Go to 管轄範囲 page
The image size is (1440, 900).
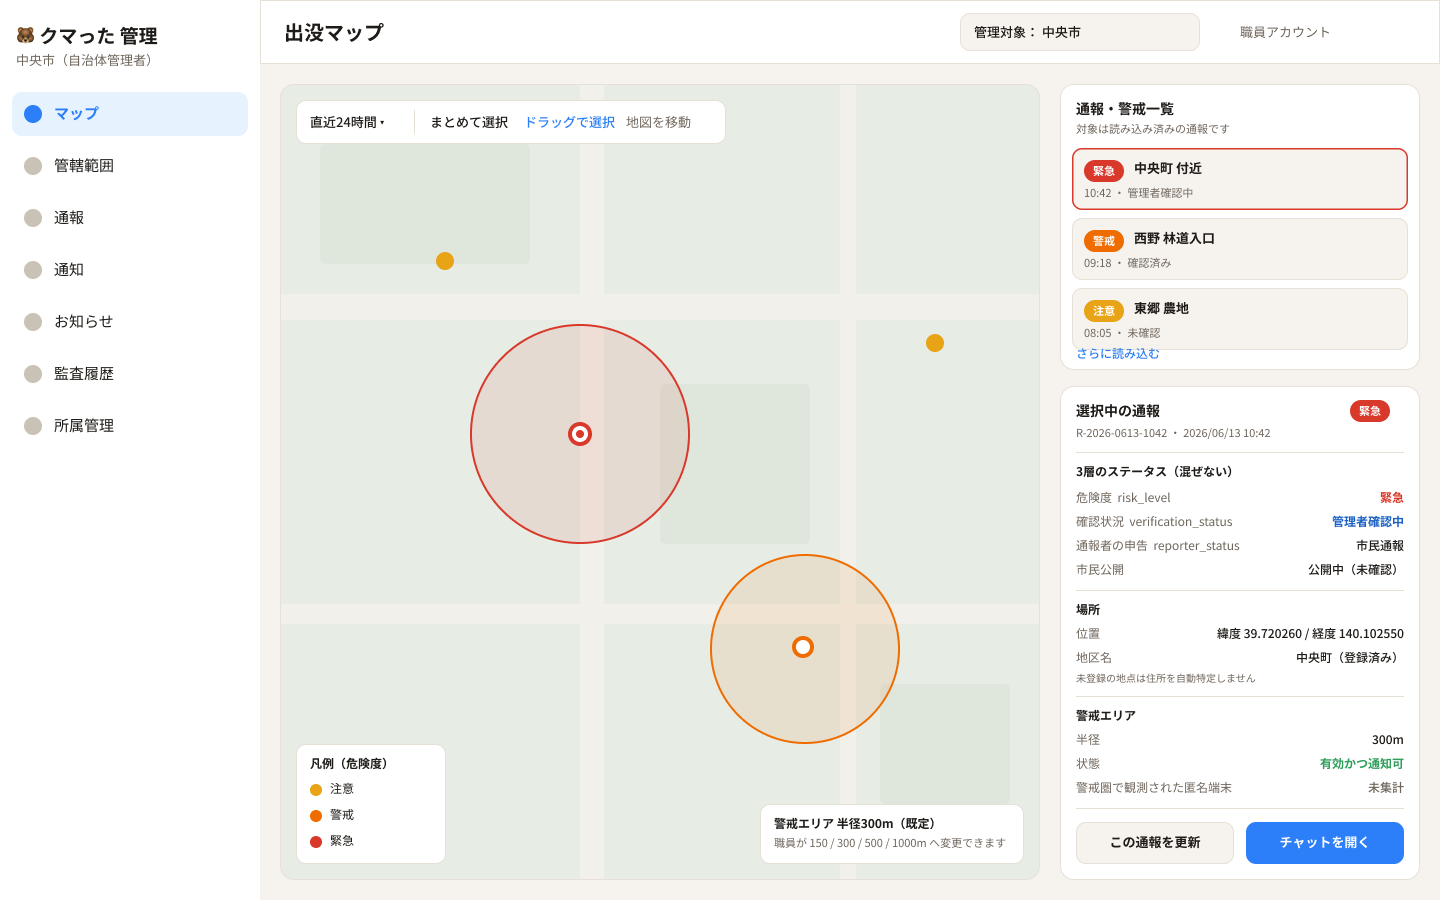pyautogui.click(x=130, y=166)
